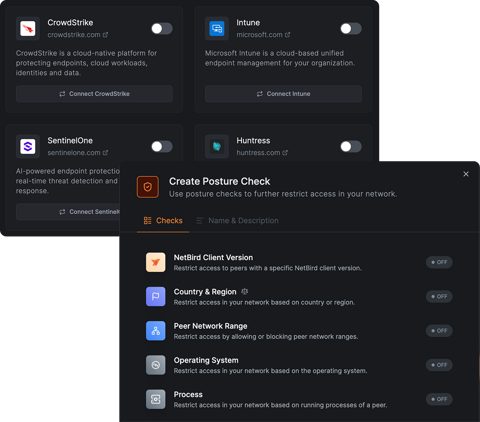Click the Huntress logo icon

(x=217, y=146)
